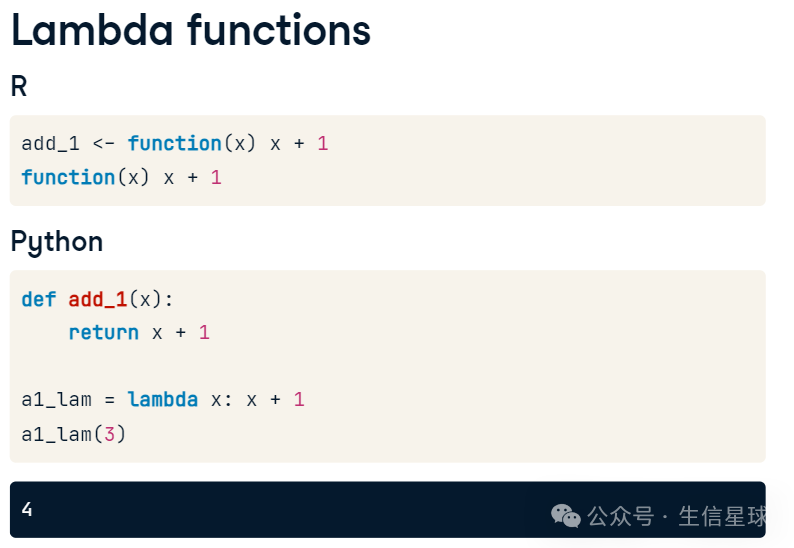The image size is (794, 548).
Task: Click the 'a1_lam =' variable assignment
Action: click(68, 400)
